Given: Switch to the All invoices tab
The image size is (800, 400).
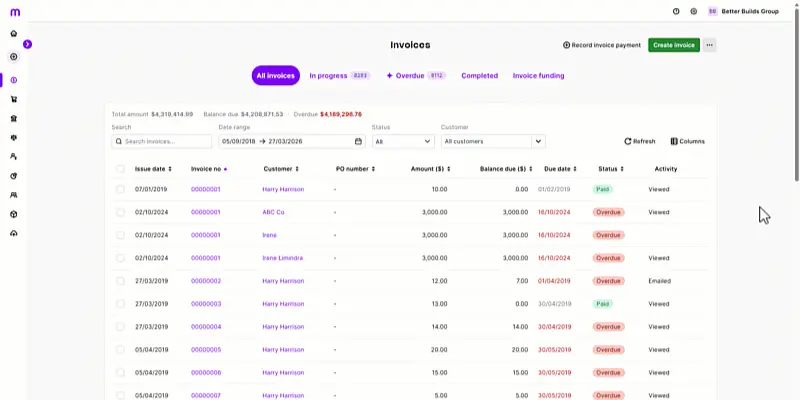Looking at the screenshot, I should click(276, 76).
